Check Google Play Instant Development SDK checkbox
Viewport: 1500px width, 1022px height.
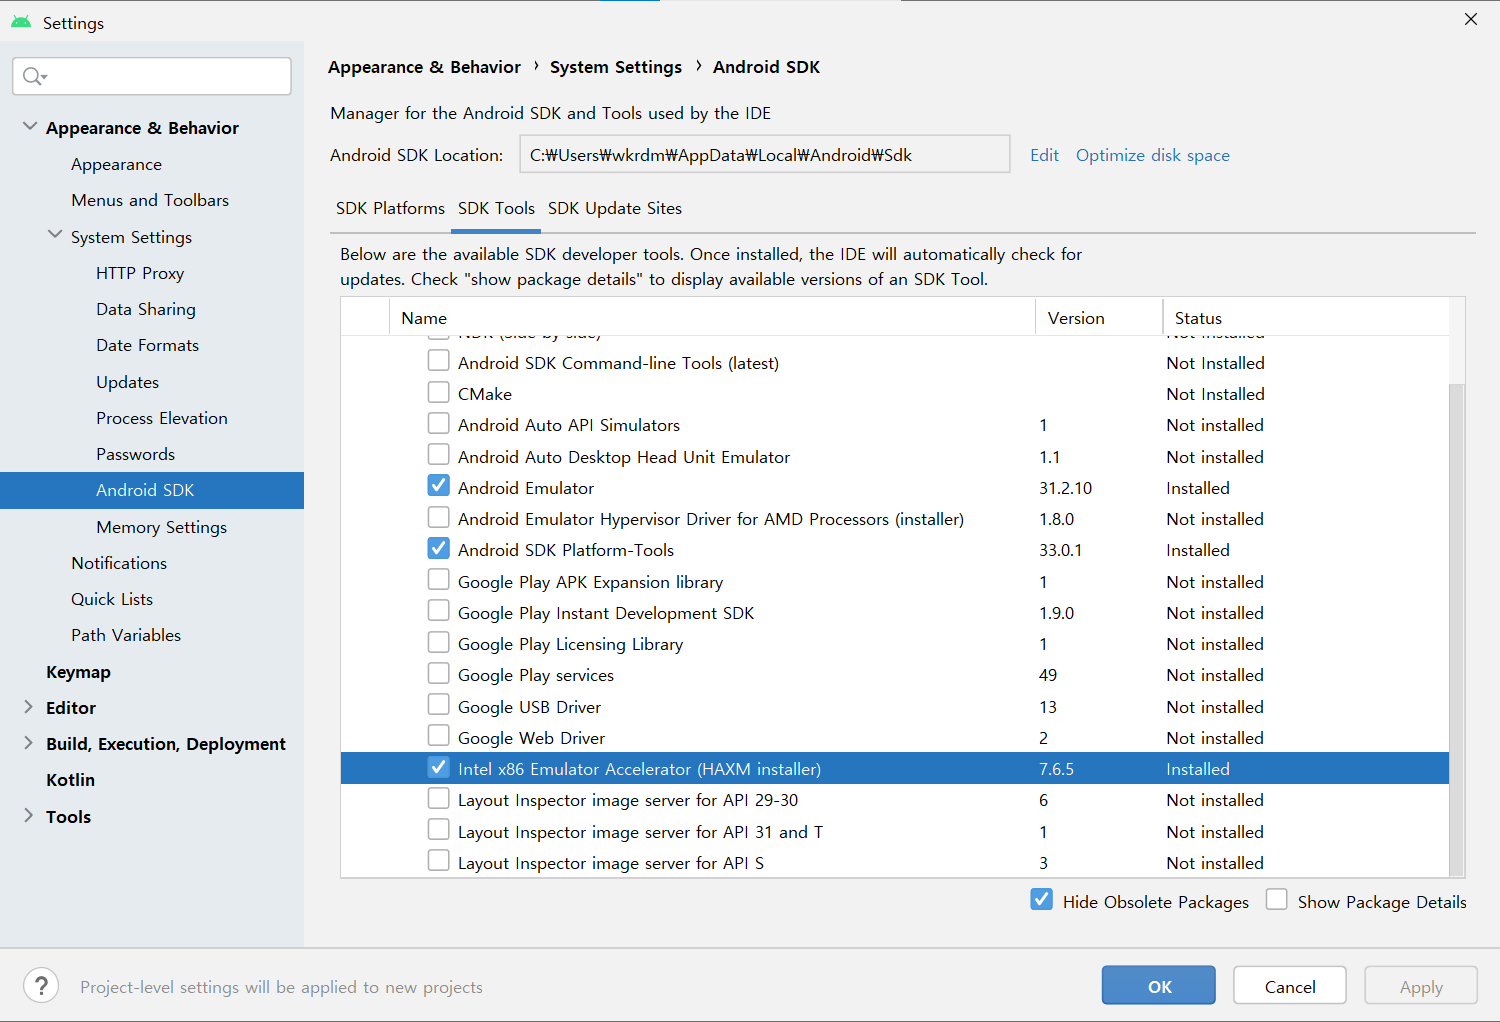(x=438, y=611)
